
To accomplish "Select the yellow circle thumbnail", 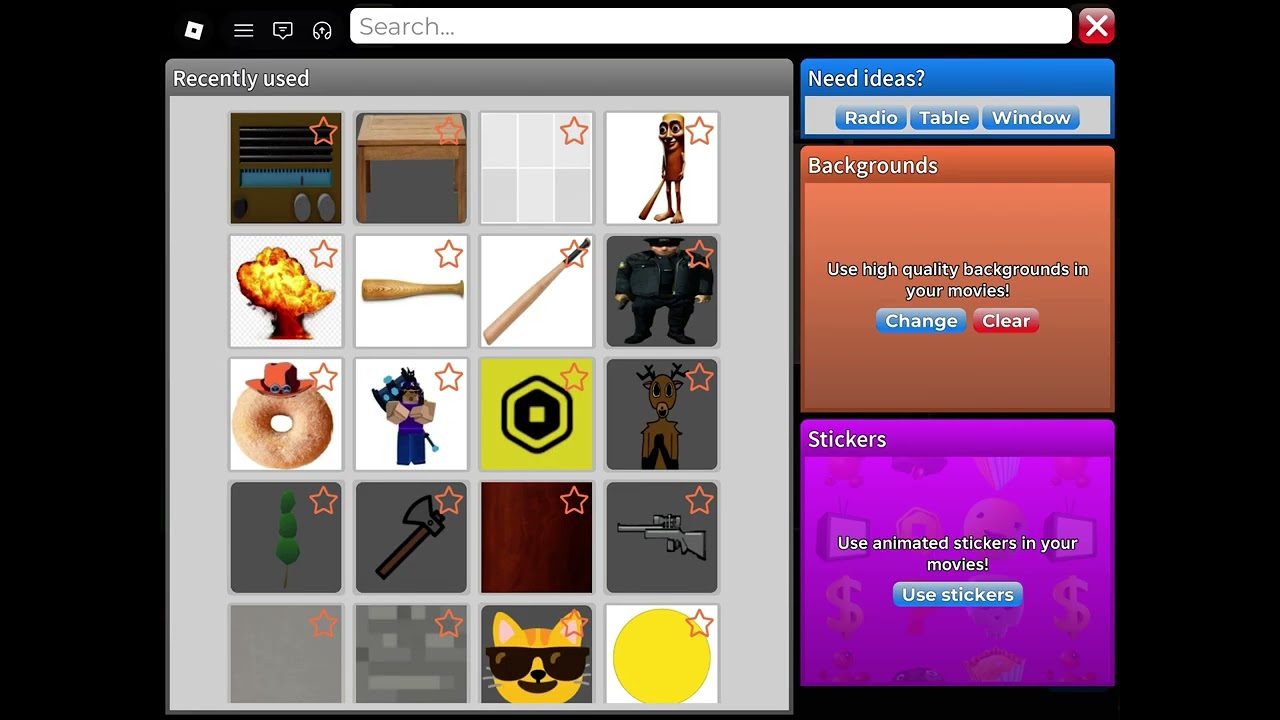I will click(662, 654).
